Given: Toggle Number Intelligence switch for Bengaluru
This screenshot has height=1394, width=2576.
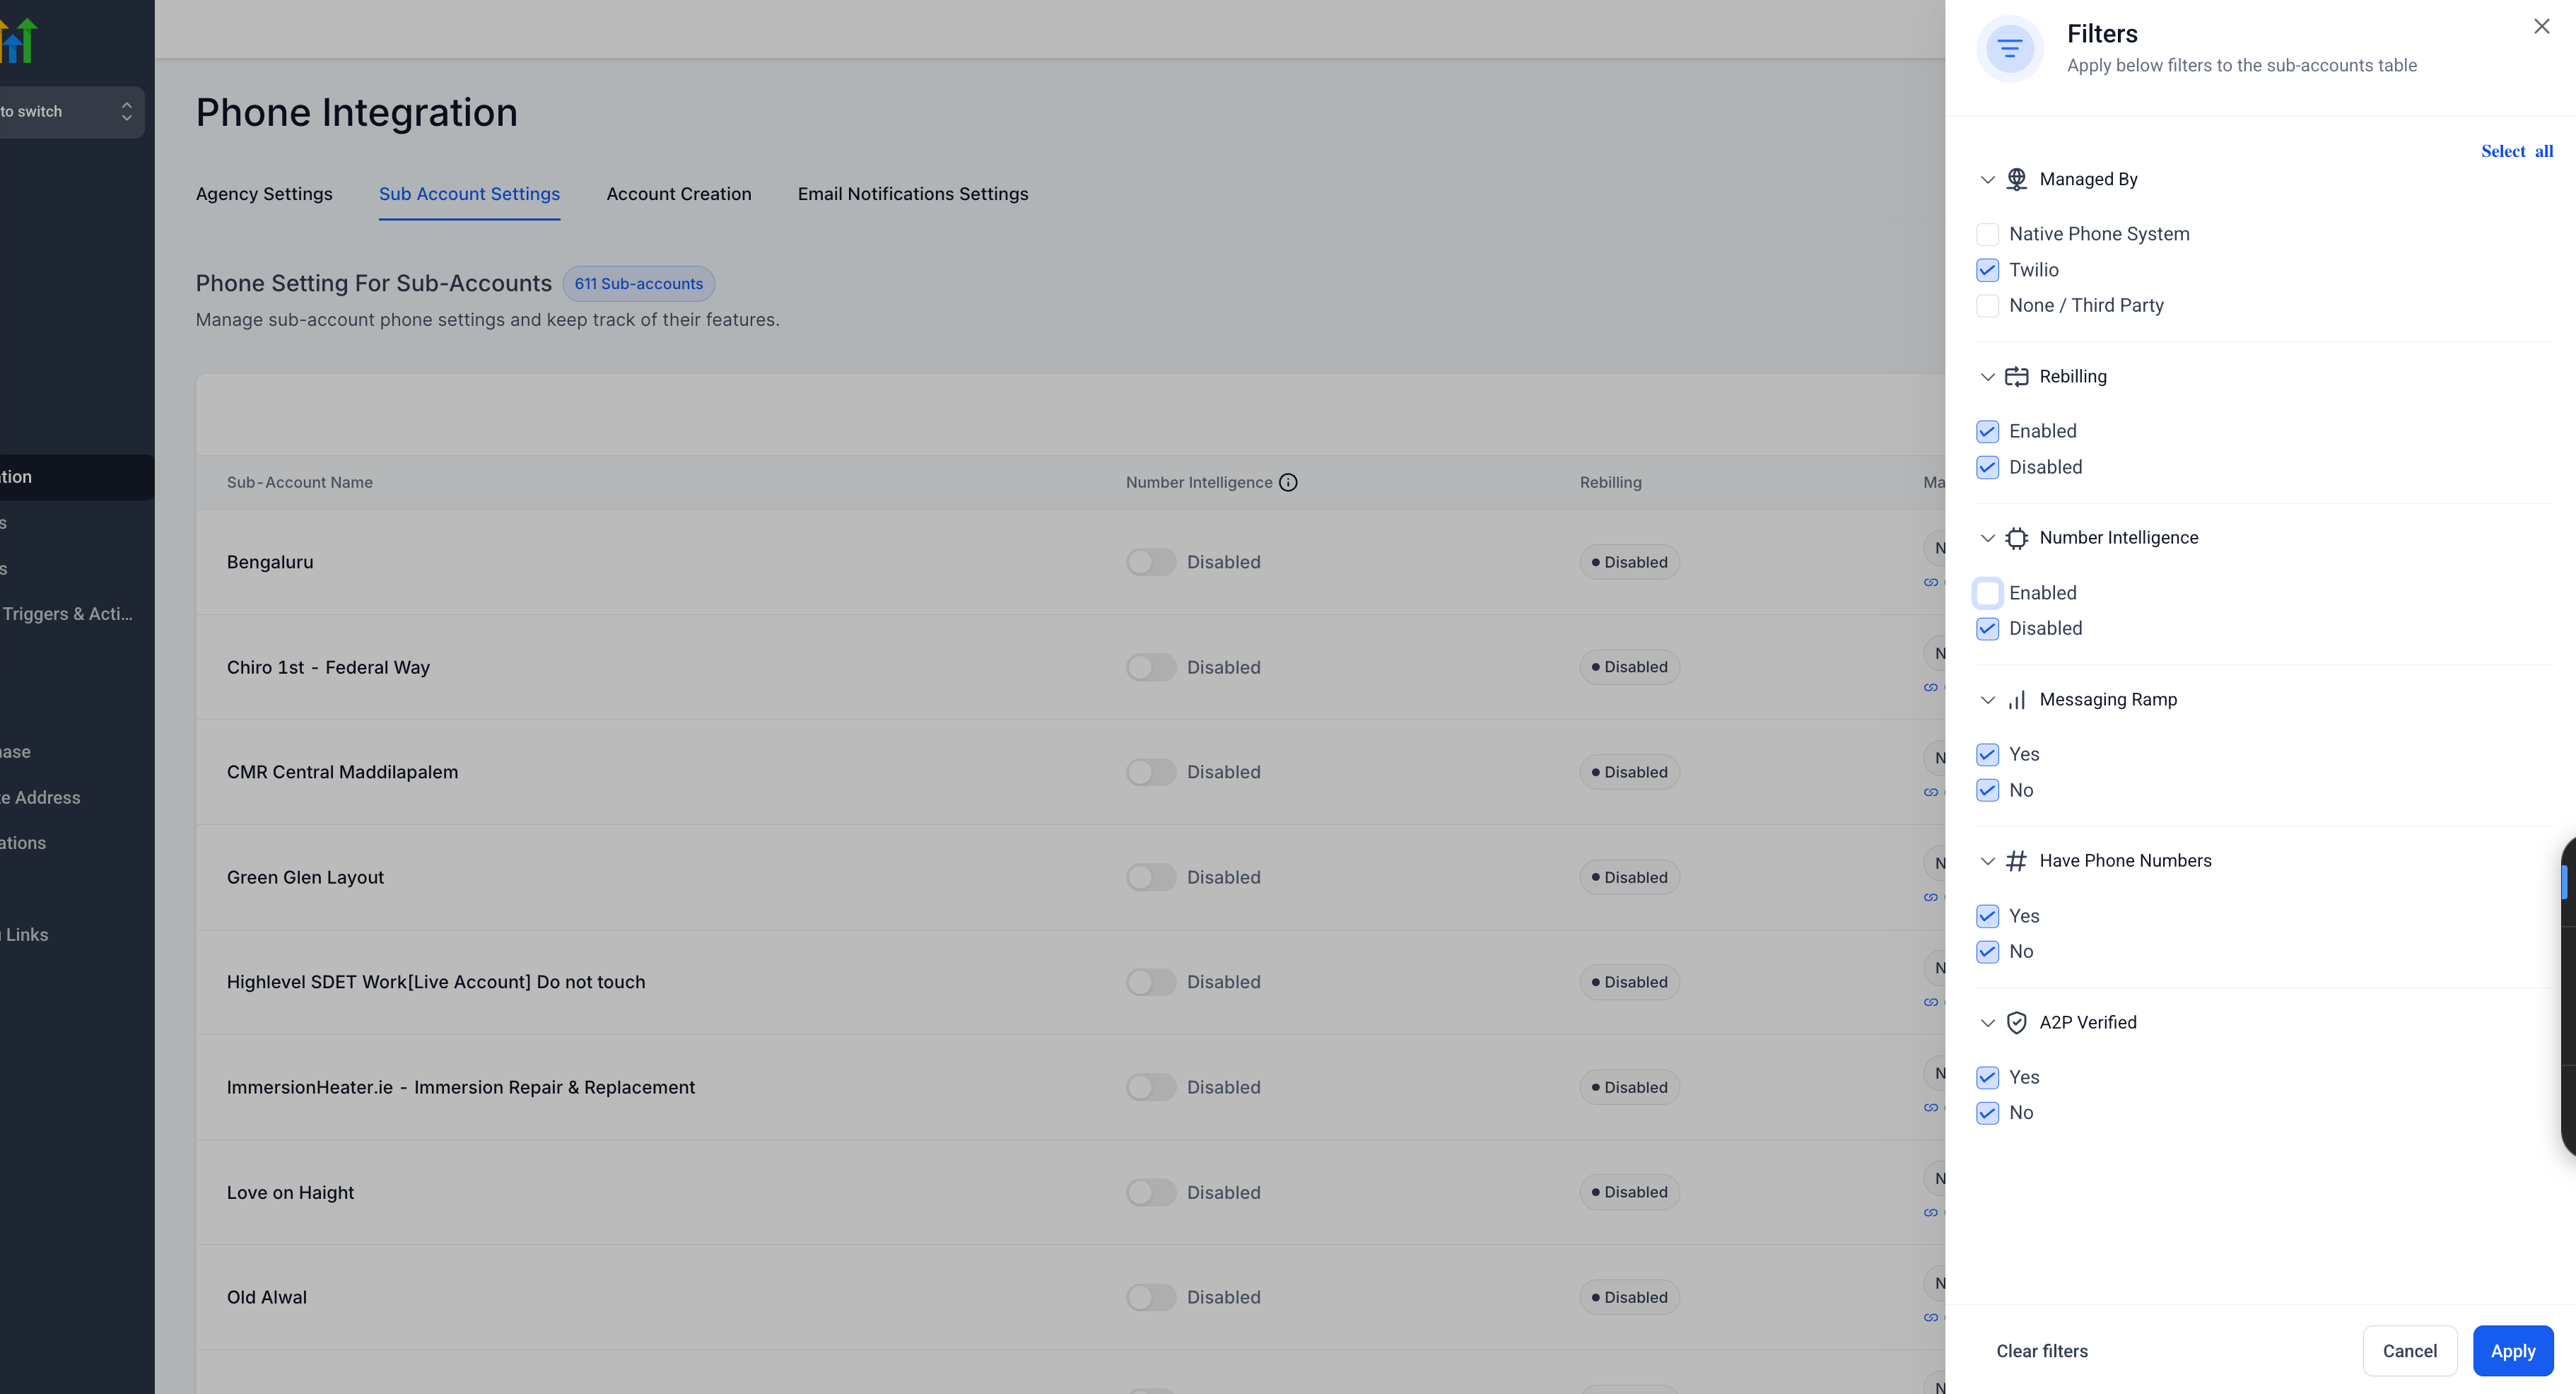Looking at the screenshot, I should 1150,562.
